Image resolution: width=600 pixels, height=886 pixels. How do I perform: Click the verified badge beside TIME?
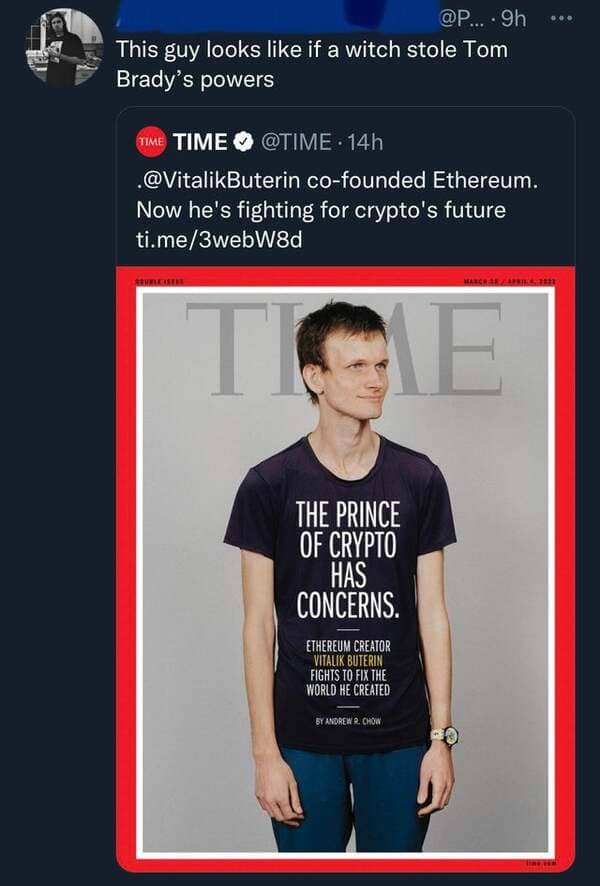[244, 142]
